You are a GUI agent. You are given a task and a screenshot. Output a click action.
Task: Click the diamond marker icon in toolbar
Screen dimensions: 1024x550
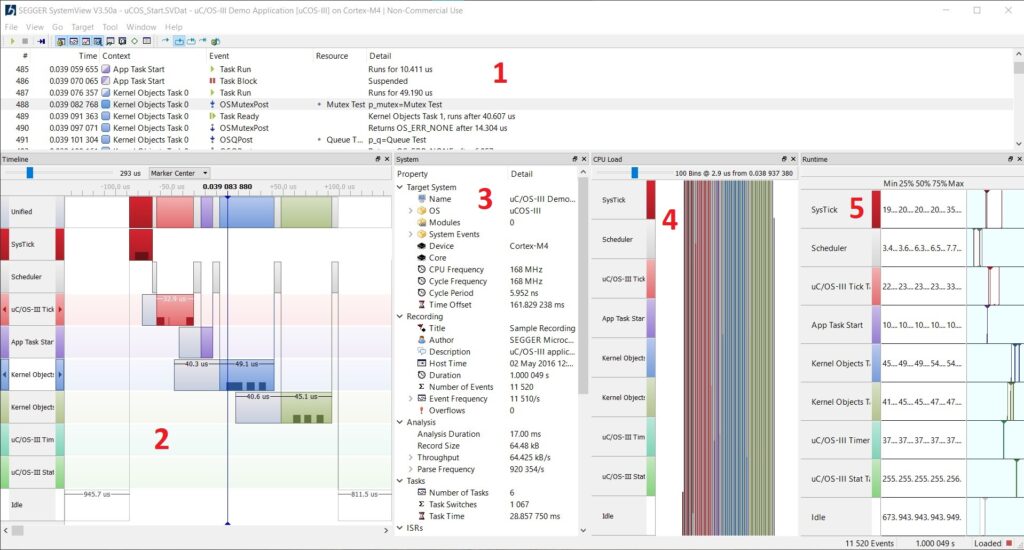[x=135, y=41]
